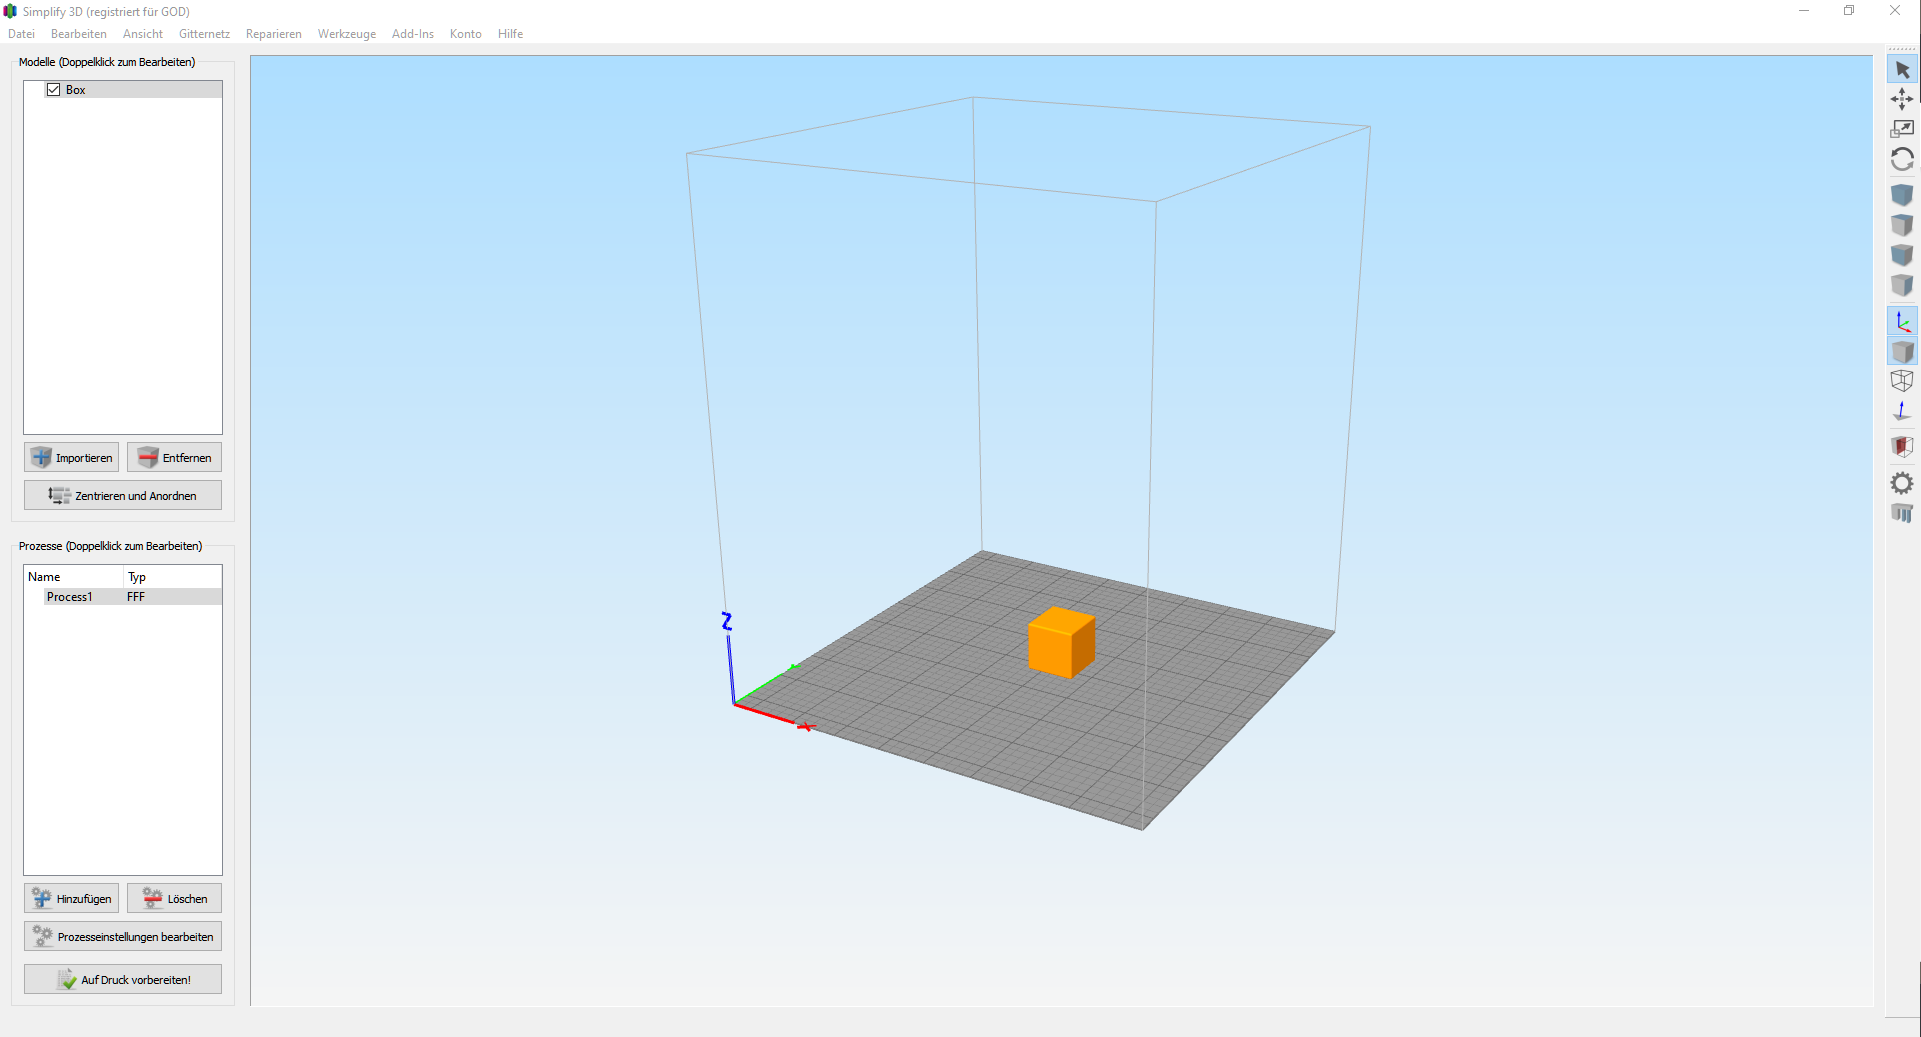
Task: Click Zentrieren und Anordnen button
Action: pyautogui.click(x=123, y=495)
